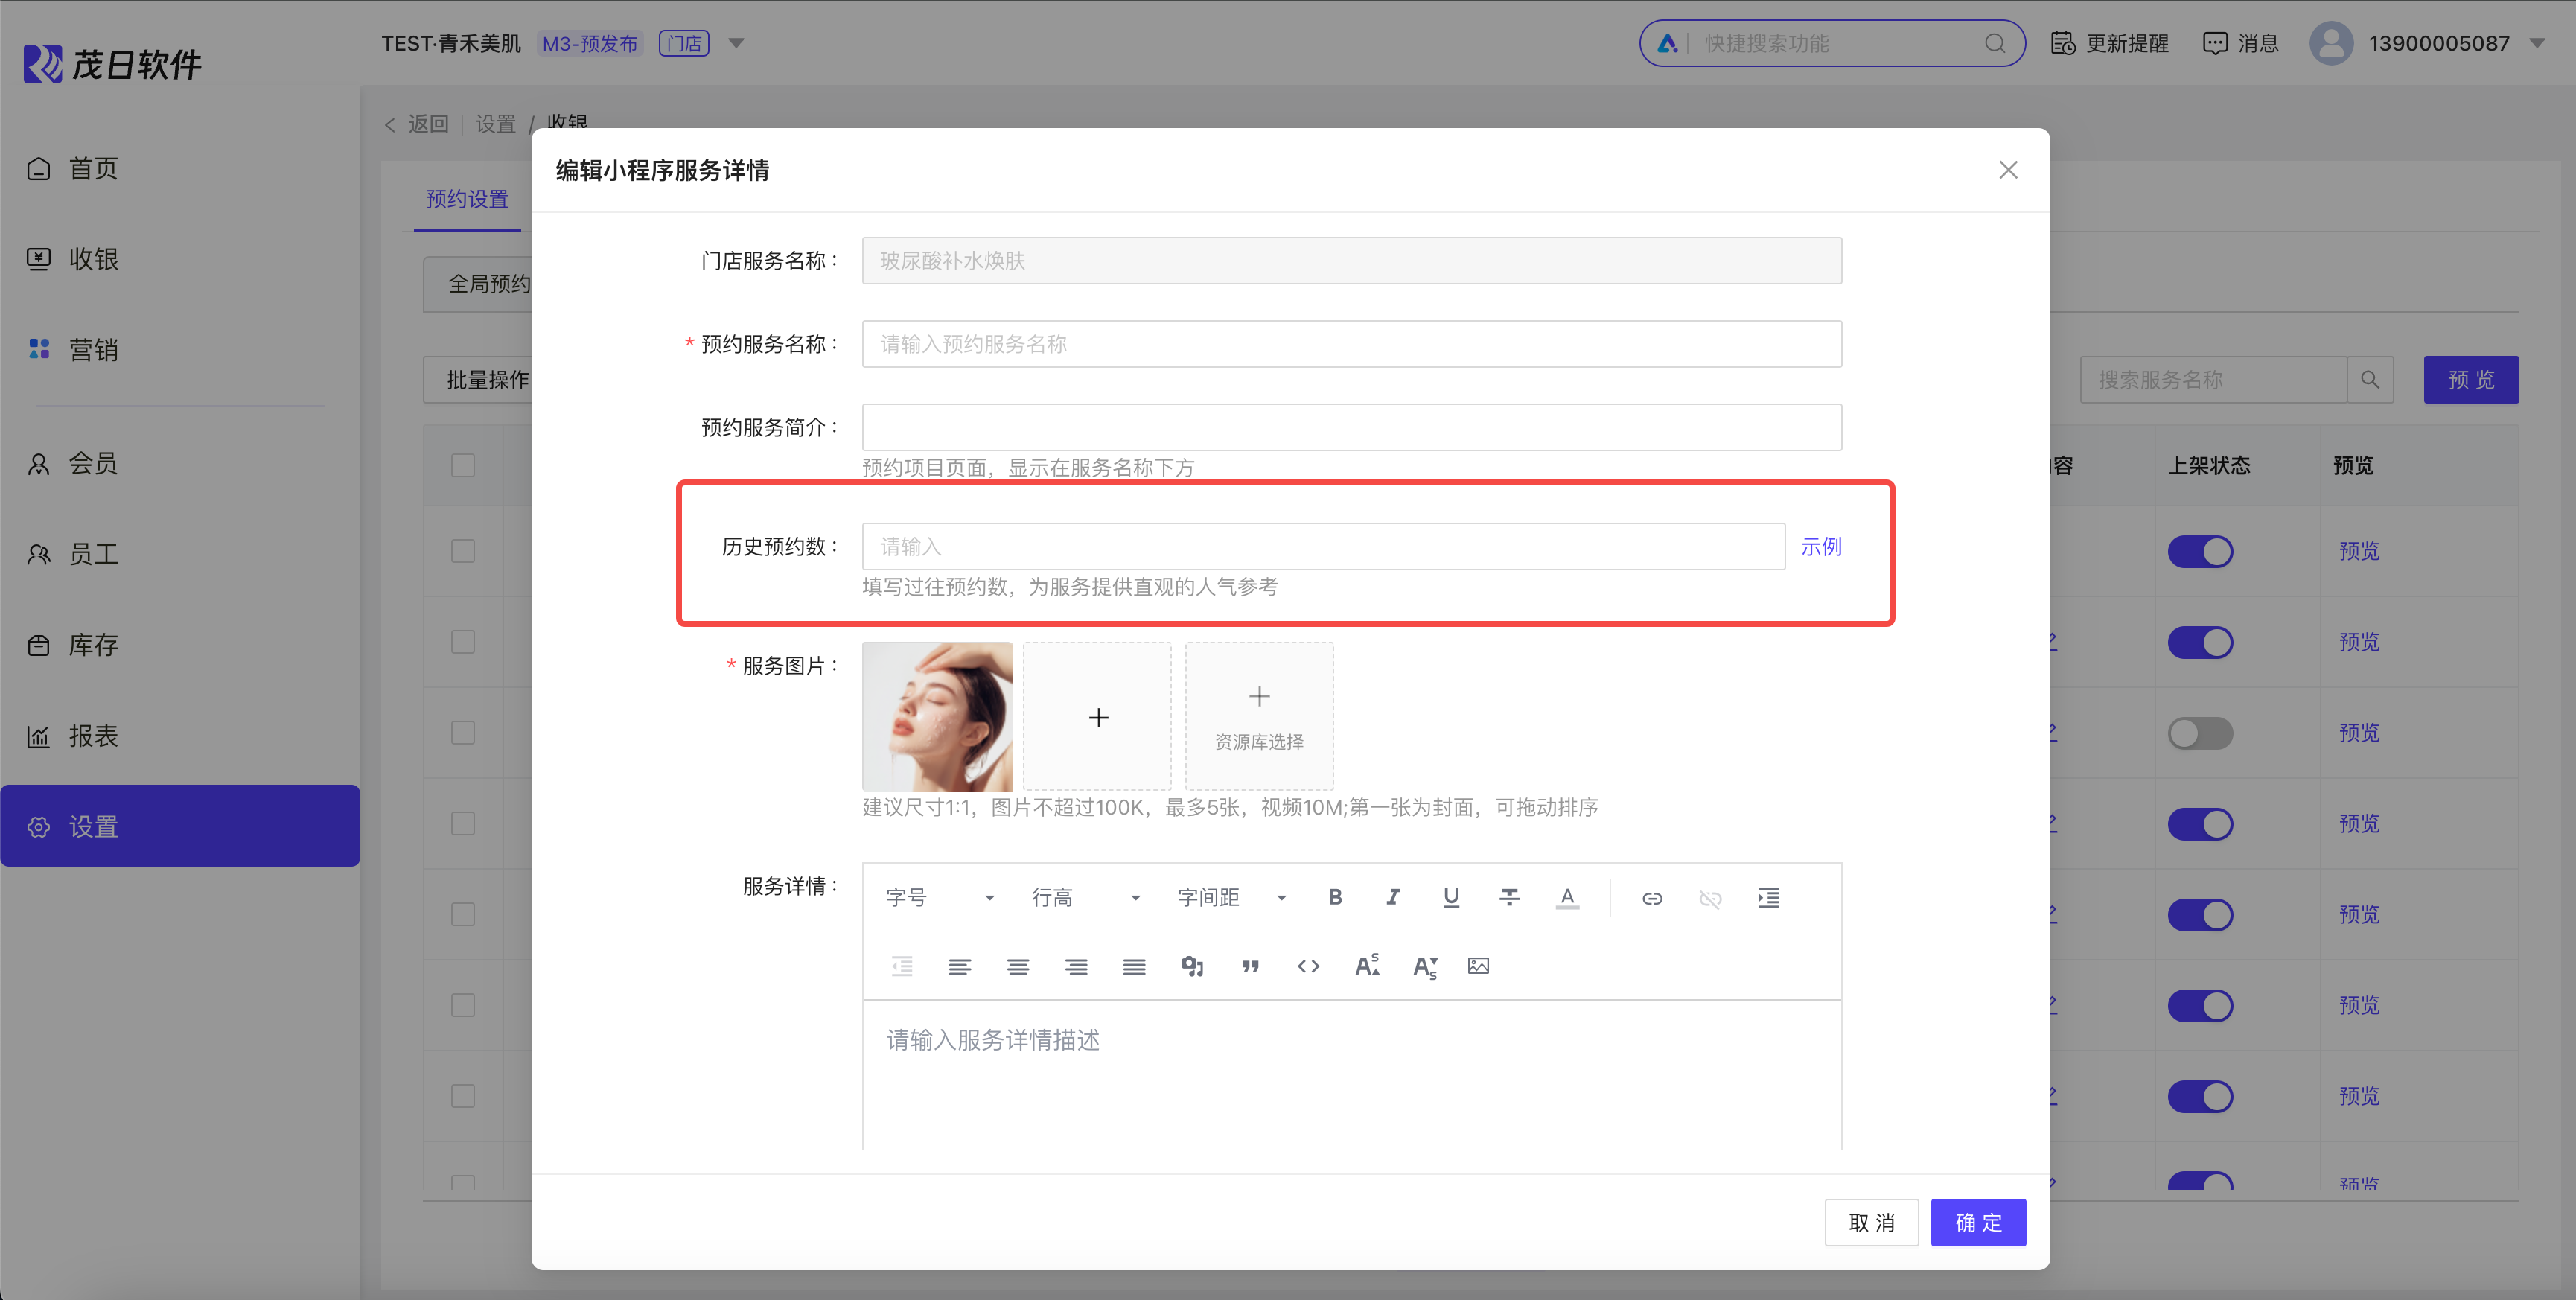
Task: Apply underline formatting in editor toolbar
Action: click(x=1450, y=897)
